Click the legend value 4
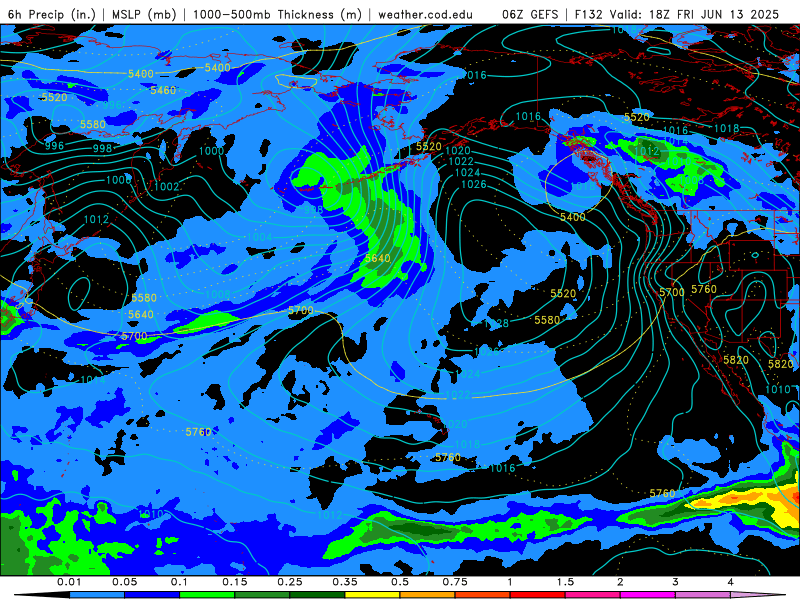This screenshot has height=600, width=800. [x=730, y=582]
